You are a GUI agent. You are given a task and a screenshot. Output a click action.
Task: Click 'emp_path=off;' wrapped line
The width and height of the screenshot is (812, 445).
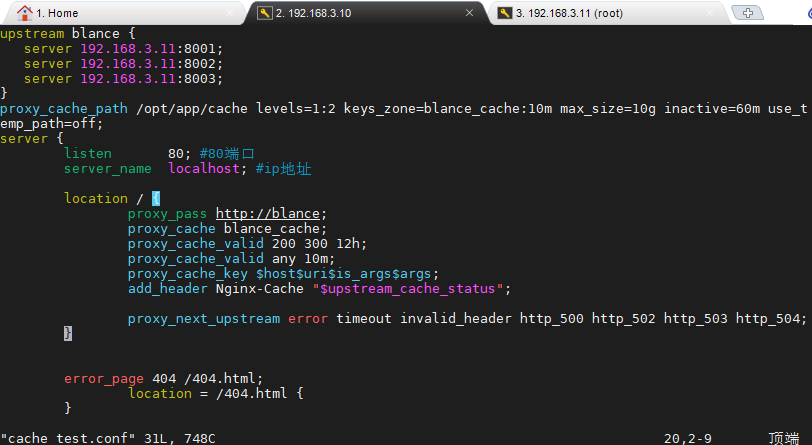pyautogui.click(x=51, y=124)
